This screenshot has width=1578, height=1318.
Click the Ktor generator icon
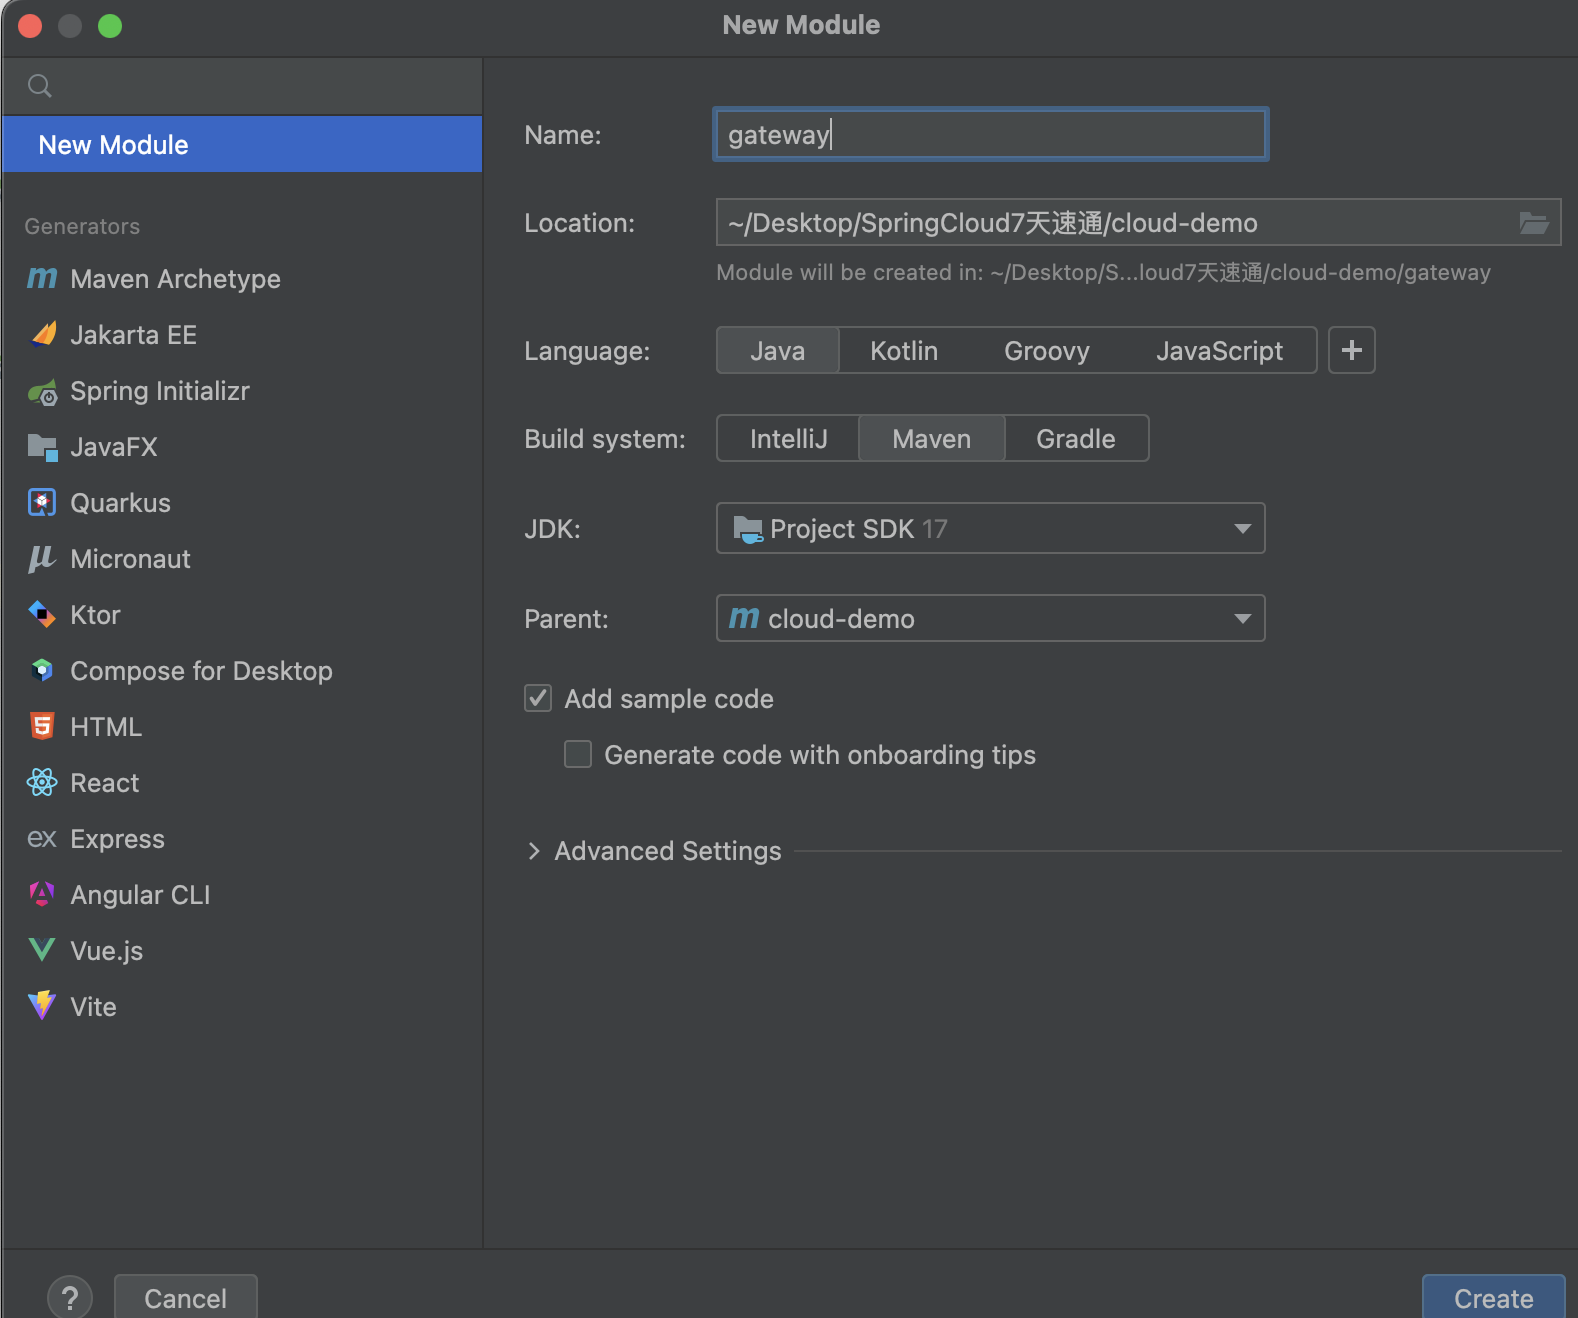42,614
